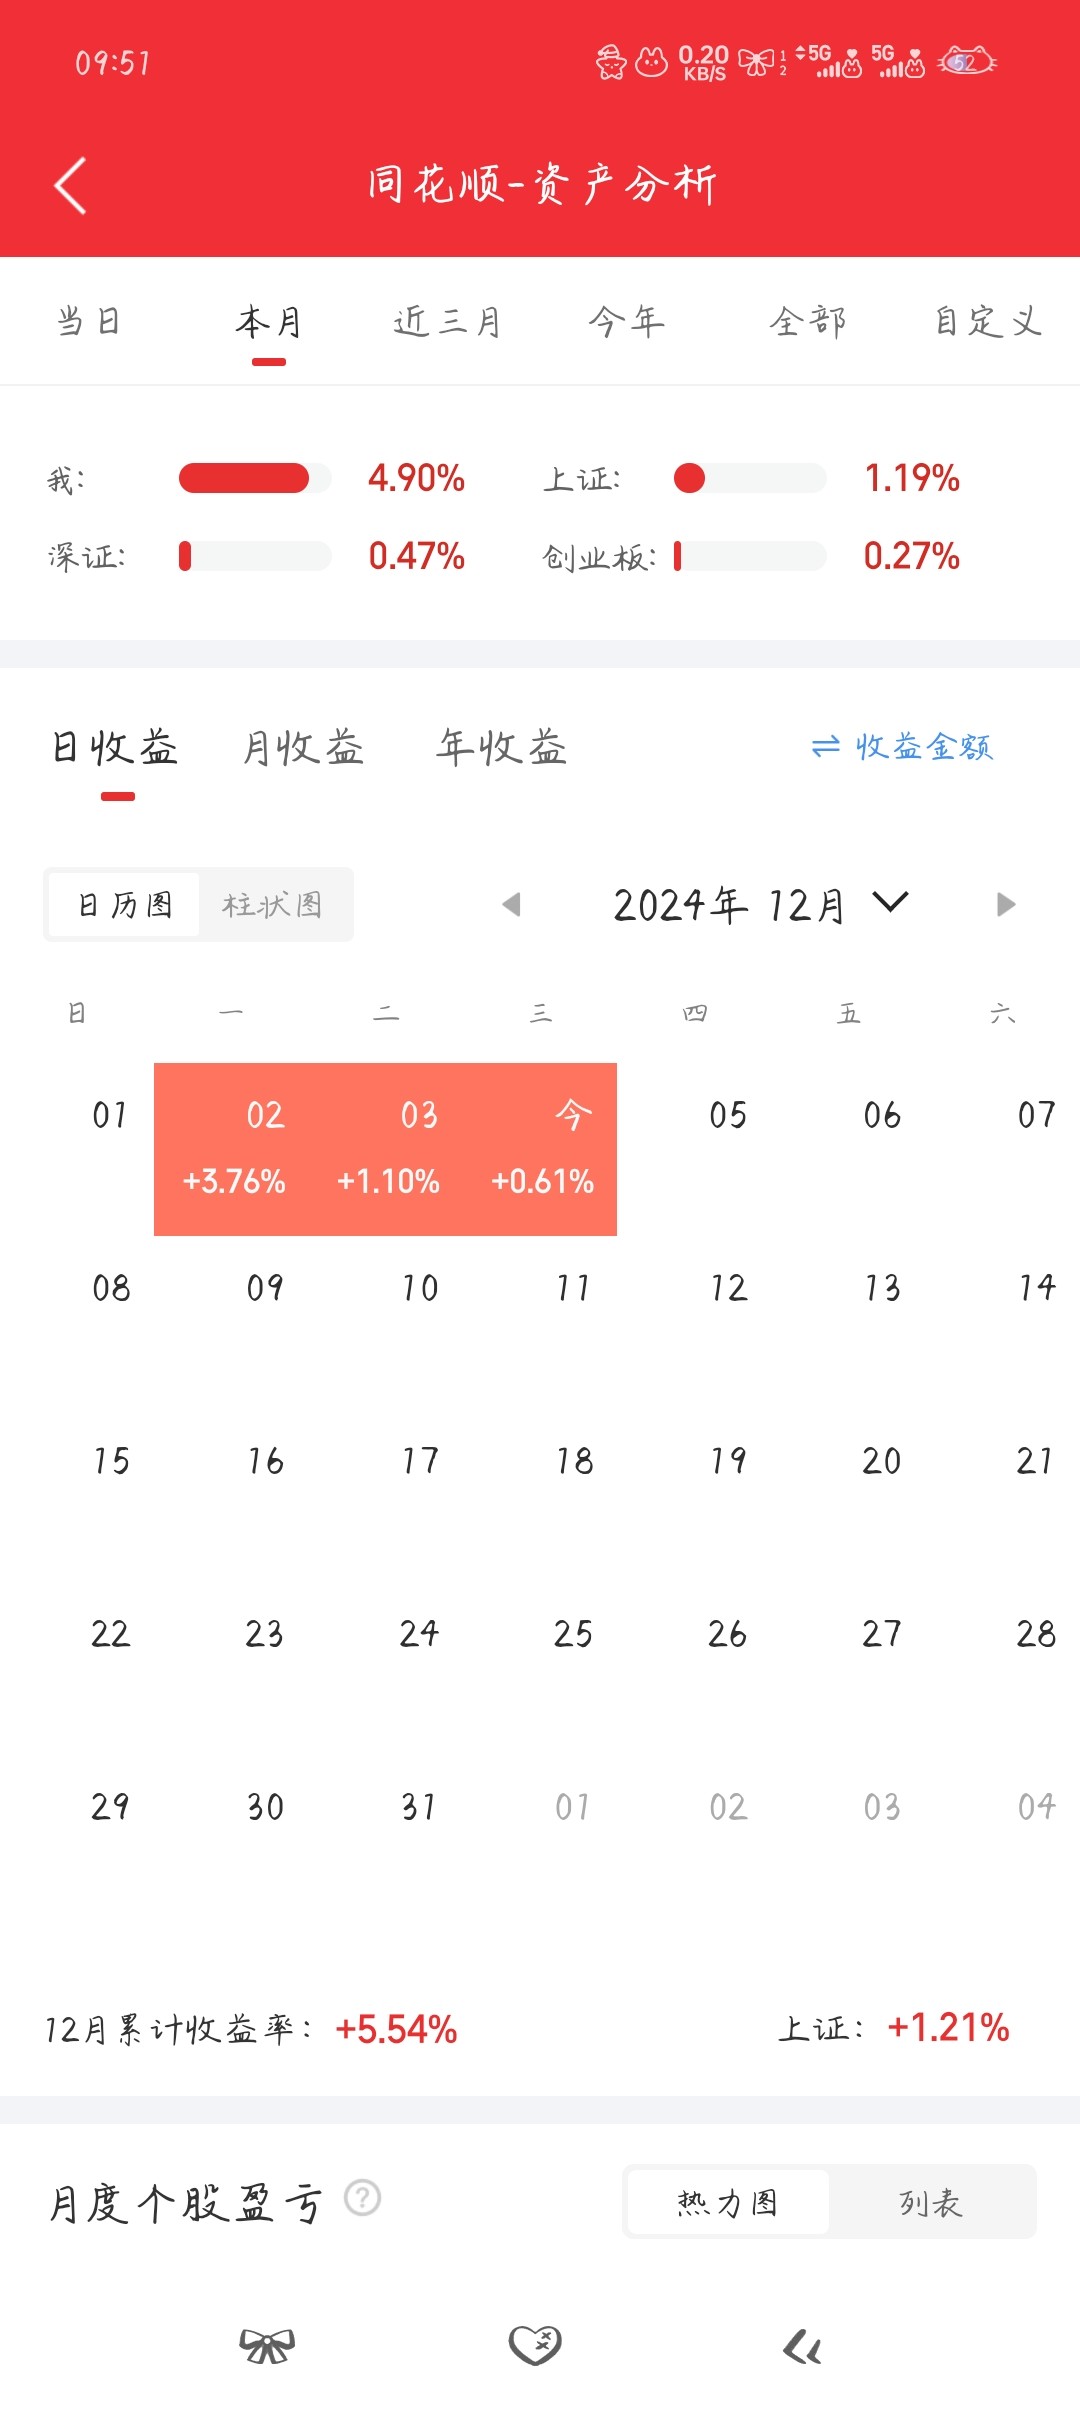Tap the battery status icon
This screenshot has height=2412, width=1080.
pos(966,62)
